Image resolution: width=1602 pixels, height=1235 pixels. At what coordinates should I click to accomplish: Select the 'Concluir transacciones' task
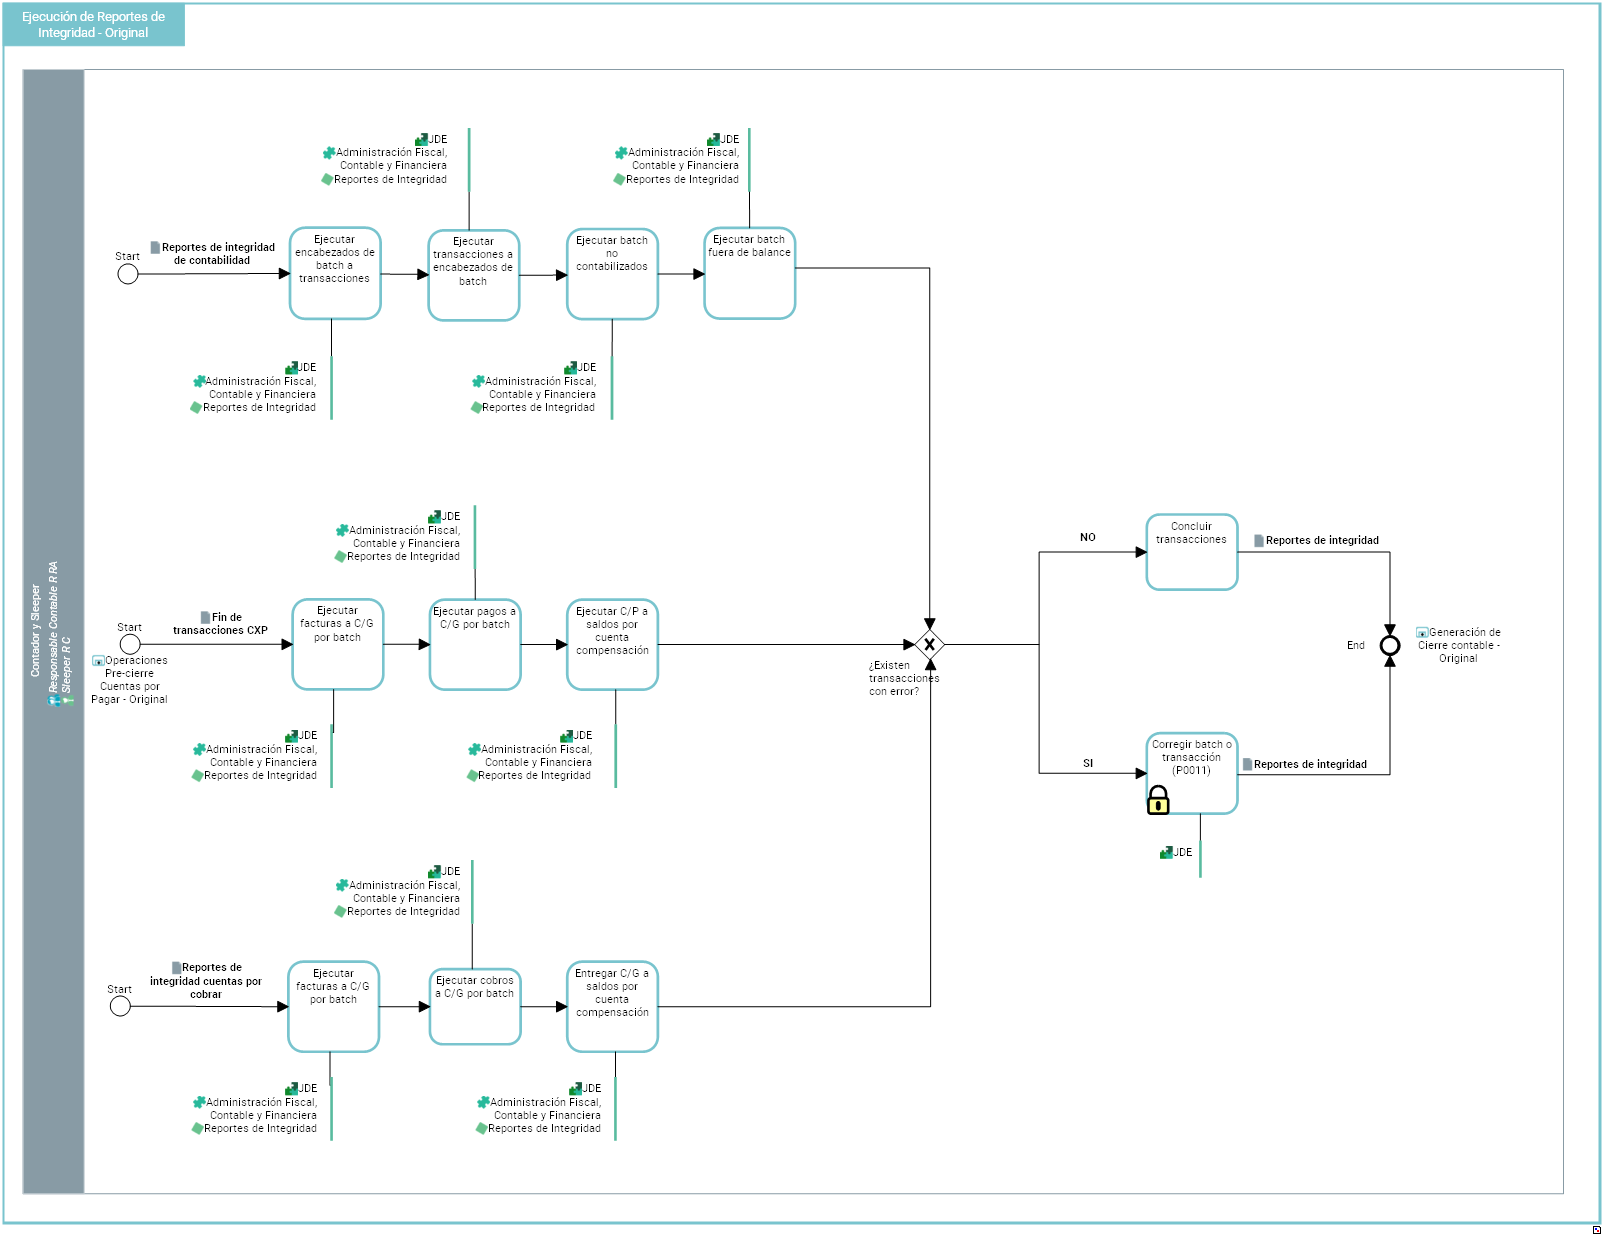click(1192, 552)
